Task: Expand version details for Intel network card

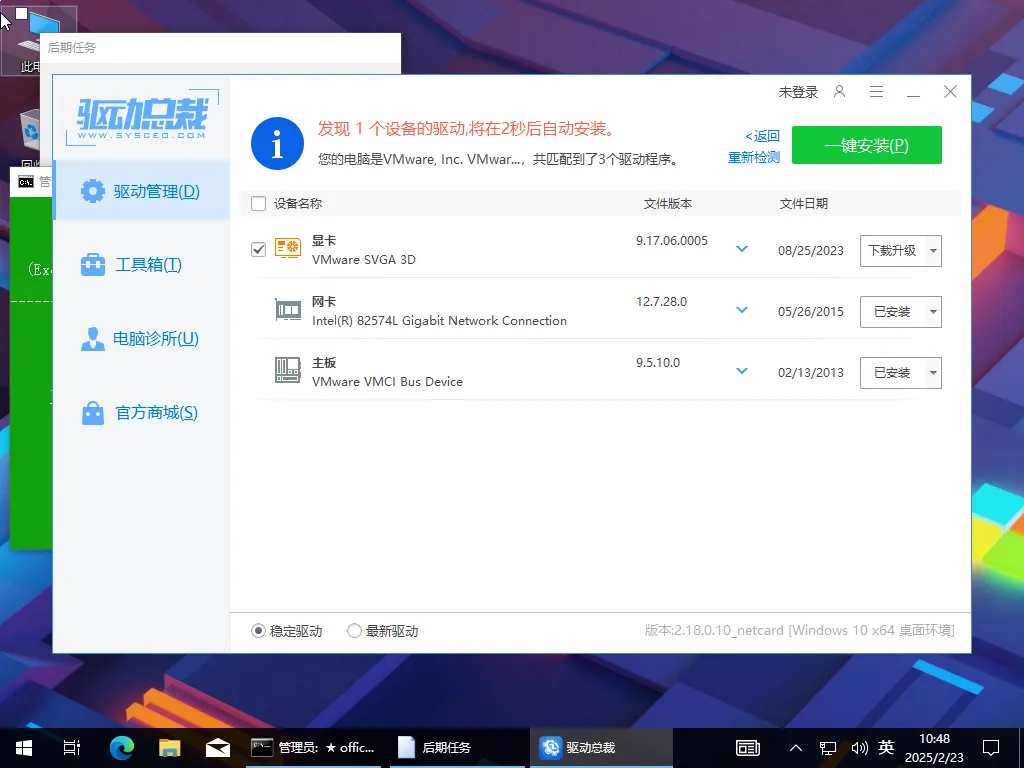Action: coord(741,310)
